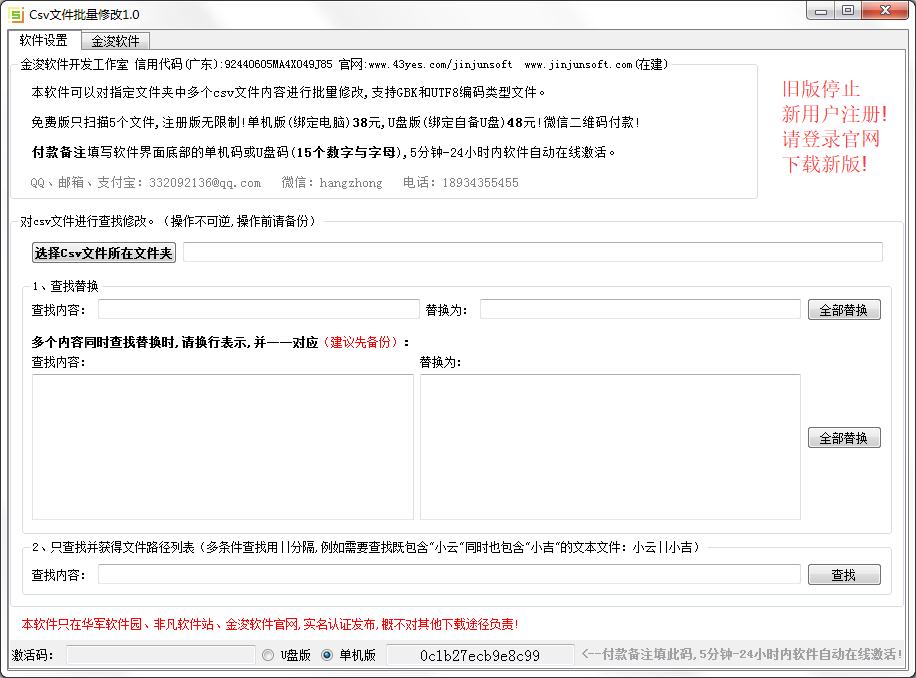Screen dimensions: 916x678
Task: Maximize the application window
Action: (848, 11)
